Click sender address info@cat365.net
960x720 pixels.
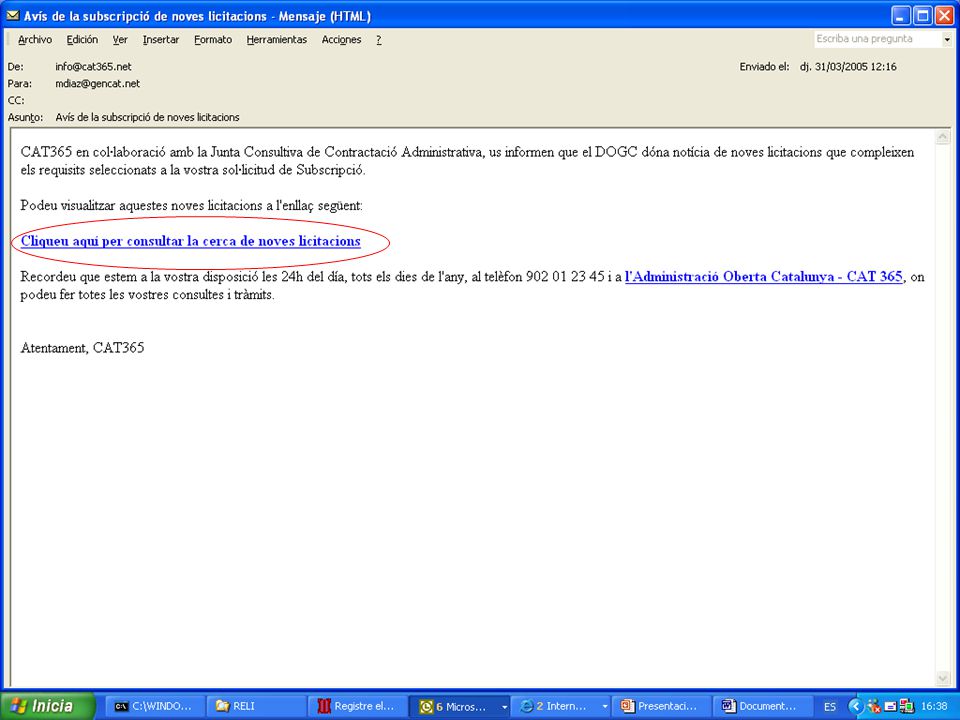[x=93, y=67]
